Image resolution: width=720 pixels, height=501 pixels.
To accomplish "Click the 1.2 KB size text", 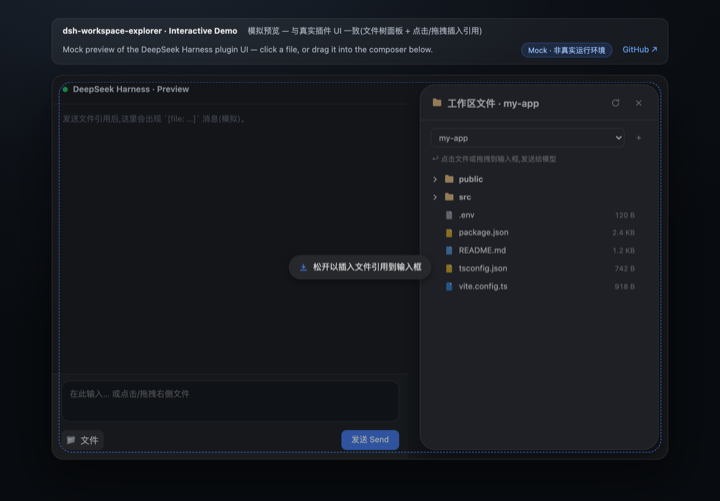I will click(623, 251).
